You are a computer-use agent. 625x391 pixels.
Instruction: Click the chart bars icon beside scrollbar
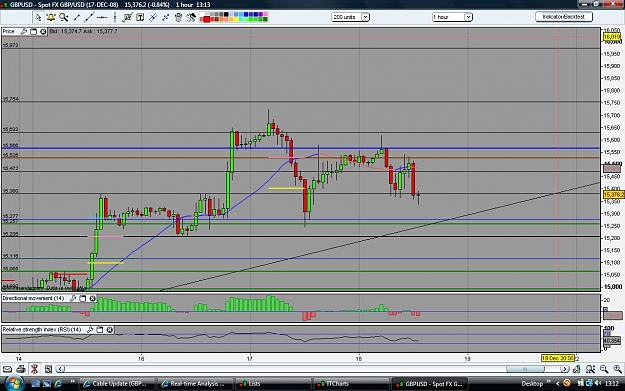(576, 369)
